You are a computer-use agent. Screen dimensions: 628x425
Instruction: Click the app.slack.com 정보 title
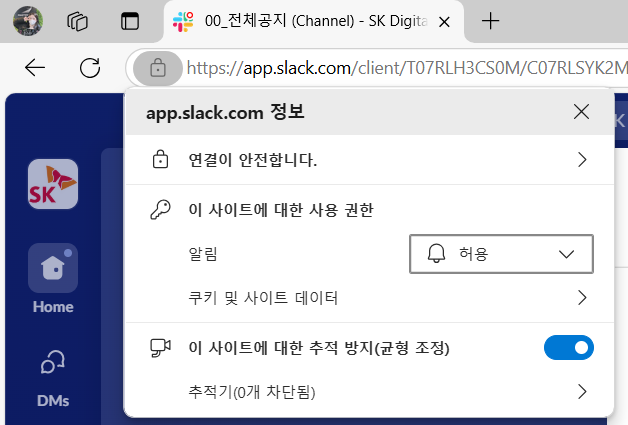pos(225,113)
